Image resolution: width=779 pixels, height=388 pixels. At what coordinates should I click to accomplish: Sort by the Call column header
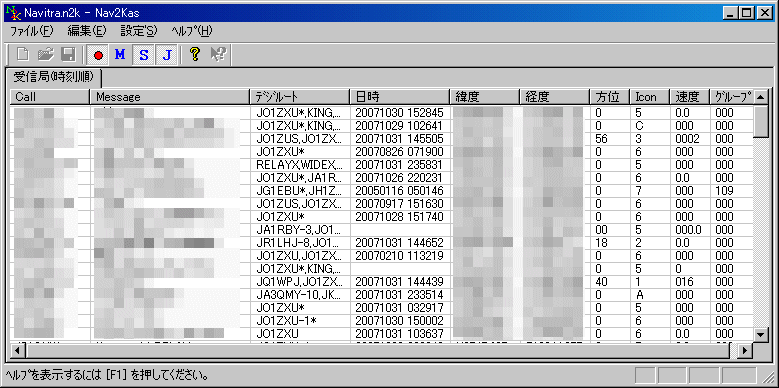(50, 97)
